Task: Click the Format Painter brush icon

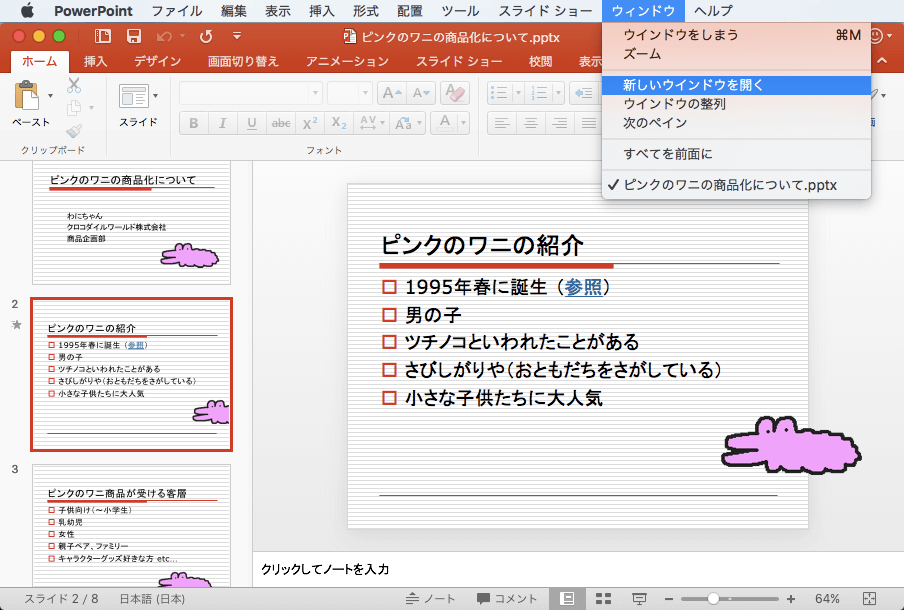Action: (x=74, y=131)
